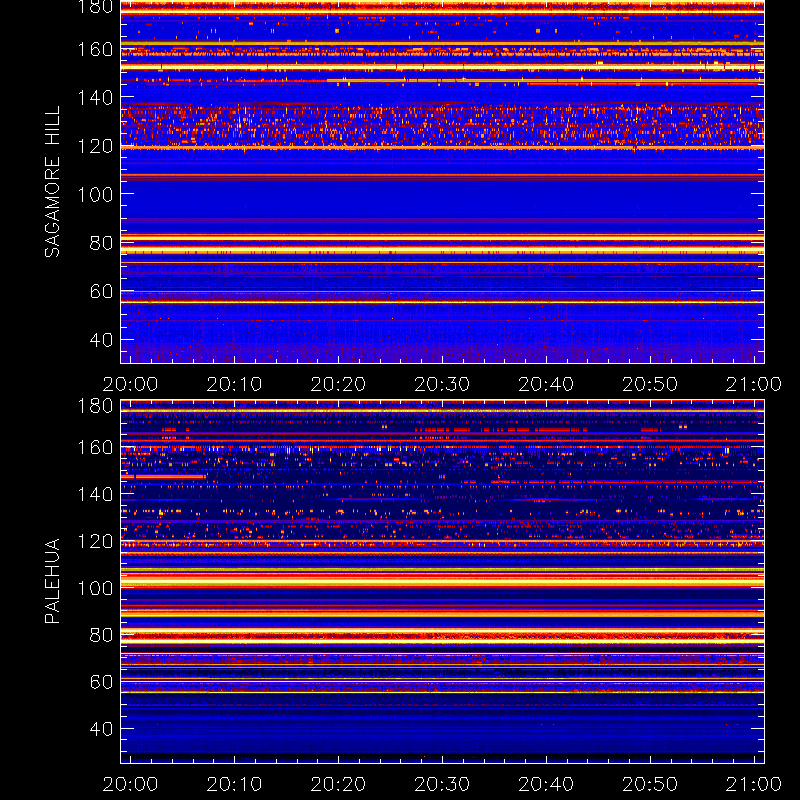Click the 20:50 time label under Palehua plot
The width and height of the screenshot is (800, 800).
tap(650, 784)
